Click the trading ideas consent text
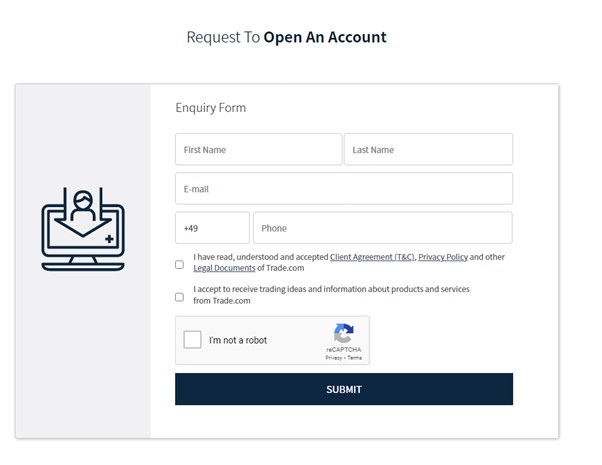The width and height of the screenshot is (602, 465). pos(331,295)
